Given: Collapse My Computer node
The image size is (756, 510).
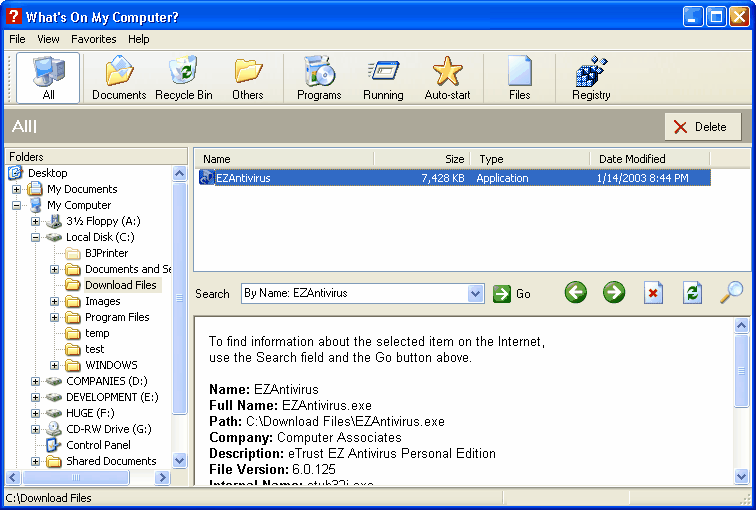Looking at the screenshot, I should coord(16,205).
